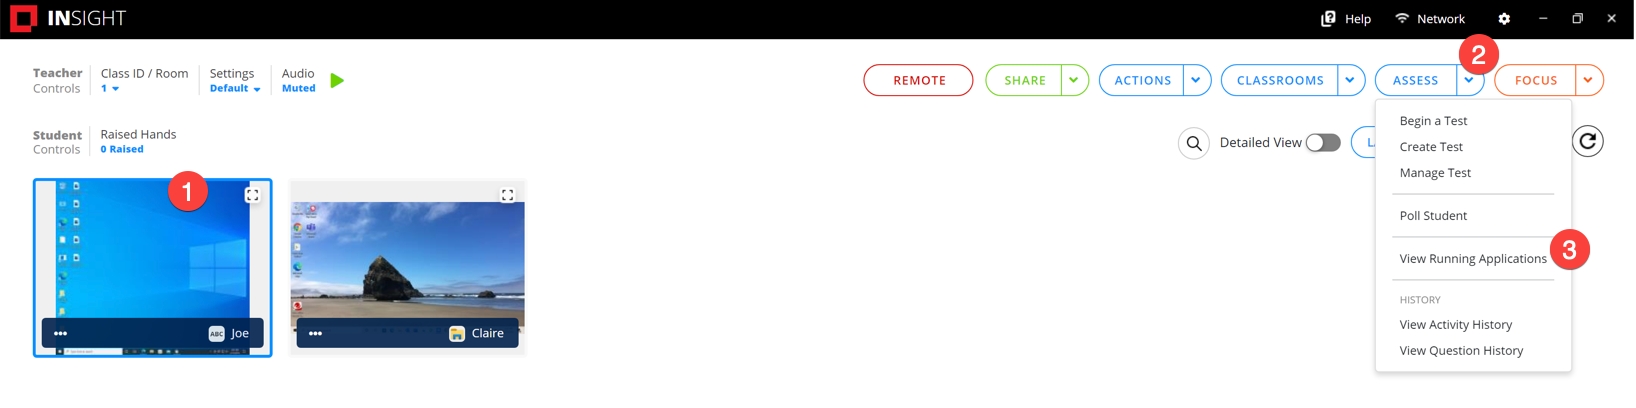This screenshot has width=1636, height=408.
Task: Click the red REMOTE button
Action: [x=919, y=80]
